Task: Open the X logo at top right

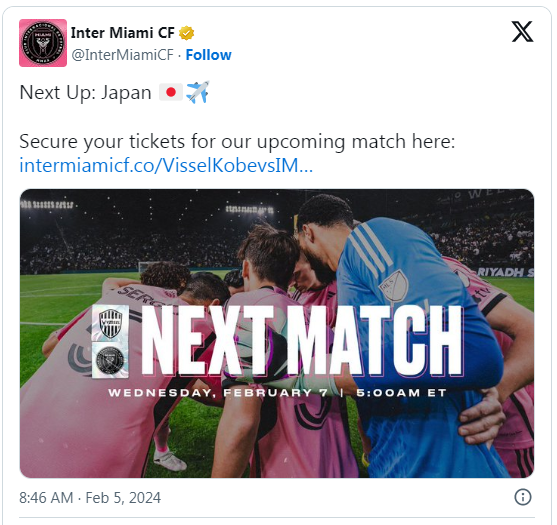Action: [522, 32]
